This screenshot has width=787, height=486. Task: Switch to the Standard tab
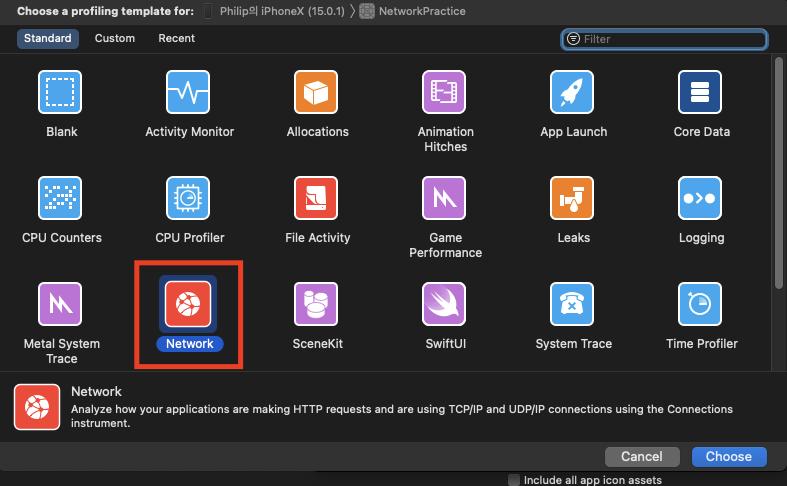(48, 38)
